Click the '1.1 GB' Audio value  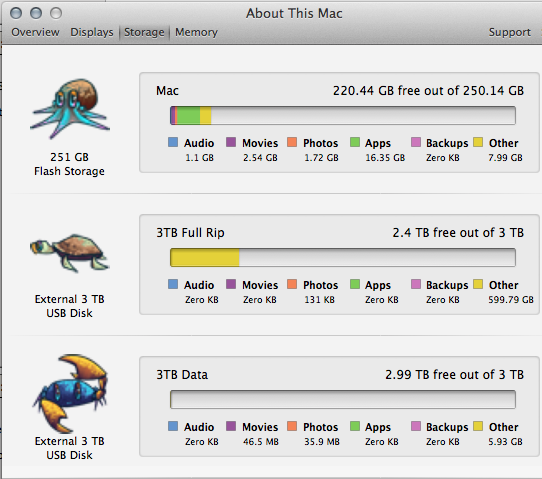click(x=199, y=158)
